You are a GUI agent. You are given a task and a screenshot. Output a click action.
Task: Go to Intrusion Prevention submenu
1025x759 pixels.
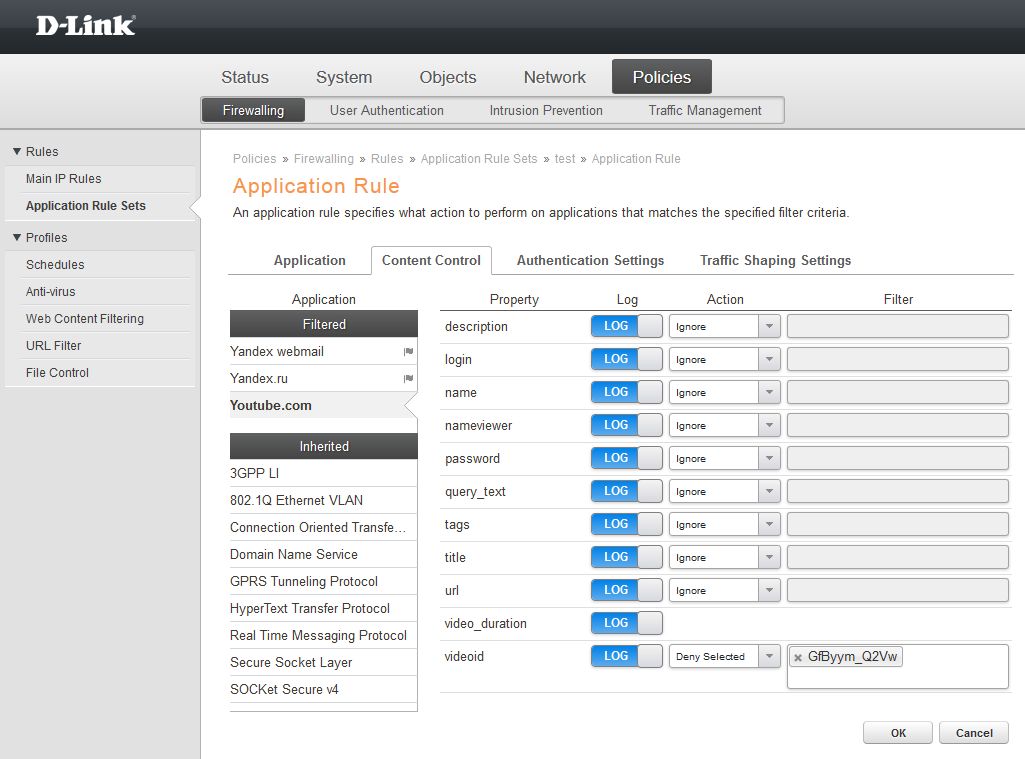pyautogui.click(x=546, y=111)
